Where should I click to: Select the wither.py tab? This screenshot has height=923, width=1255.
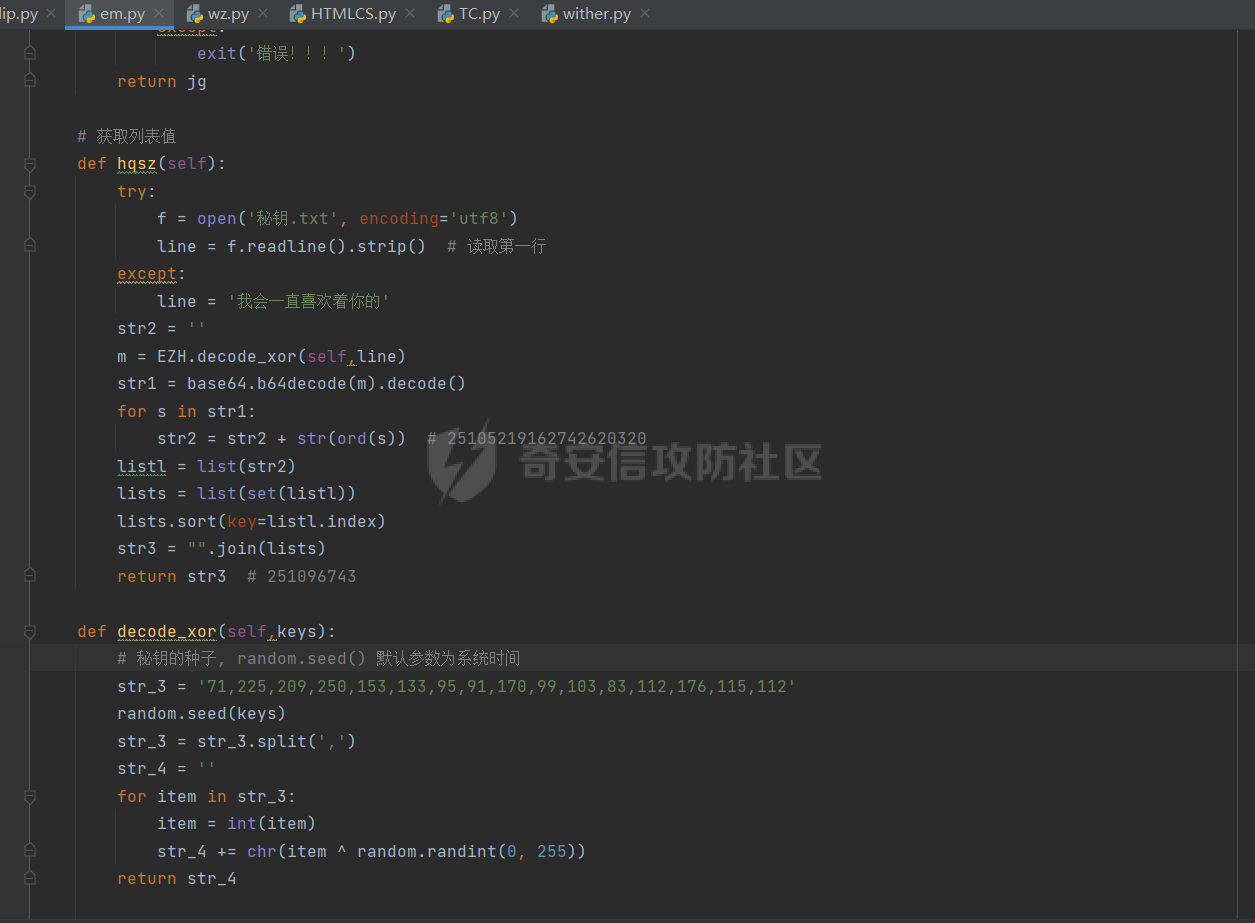tap(596, 14)
